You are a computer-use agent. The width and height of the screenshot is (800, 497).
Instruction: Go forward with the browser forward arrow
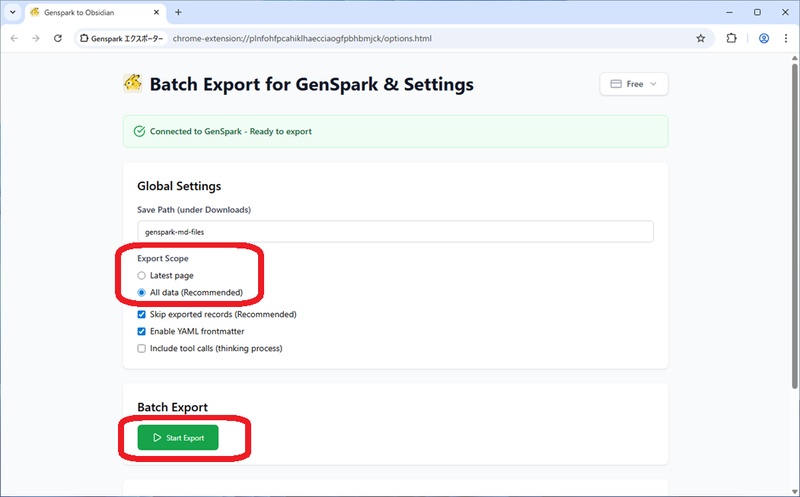pyautogui.click(x=36, y=38)
